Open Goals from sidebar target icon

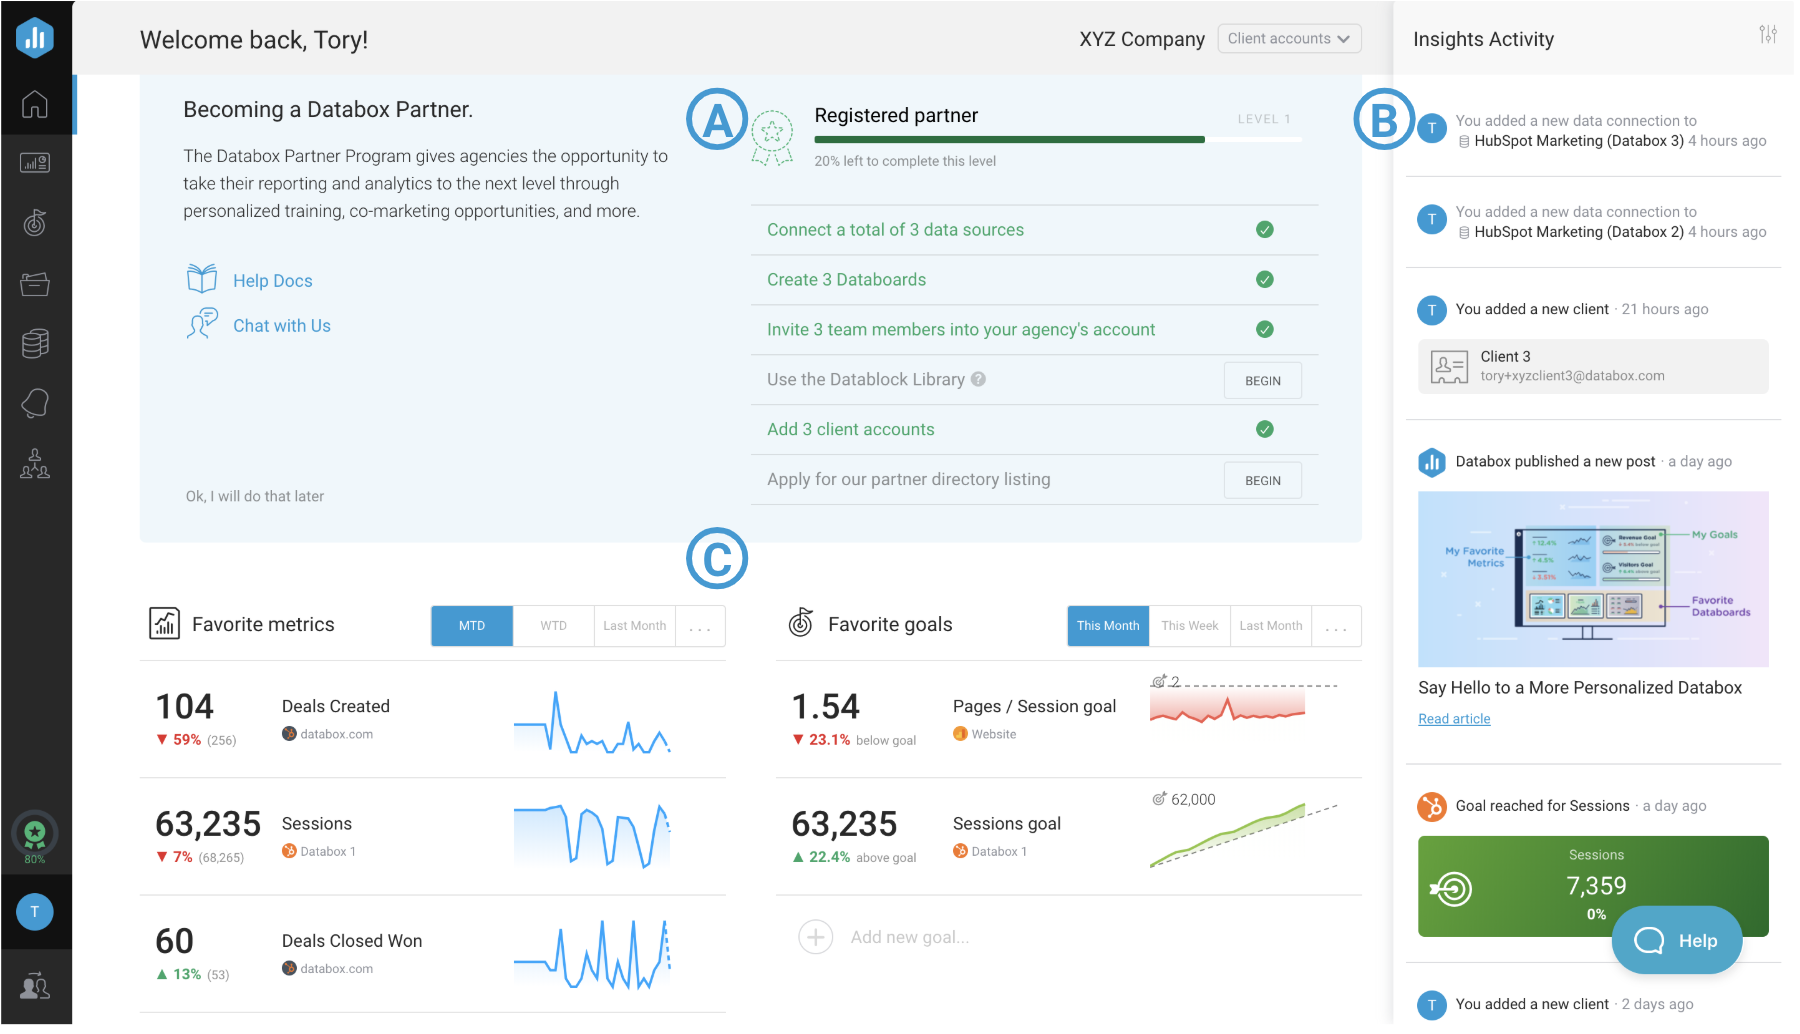point(35,222)
